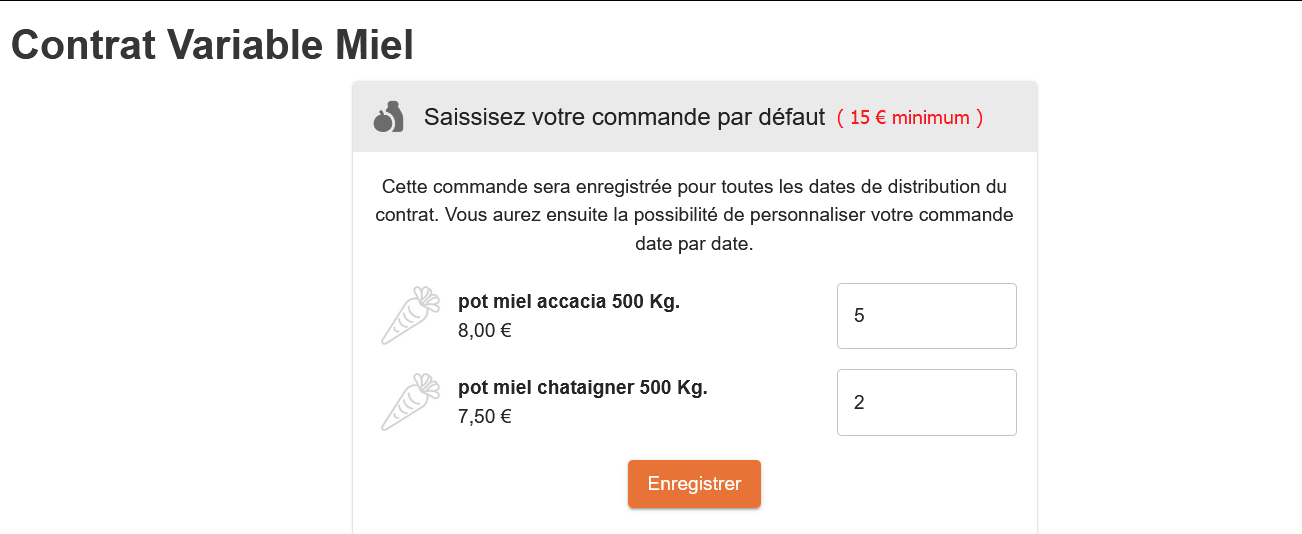Click carrot icon beside pot miel chataigner
The image size is (1302, 534).
click(410, 402)
